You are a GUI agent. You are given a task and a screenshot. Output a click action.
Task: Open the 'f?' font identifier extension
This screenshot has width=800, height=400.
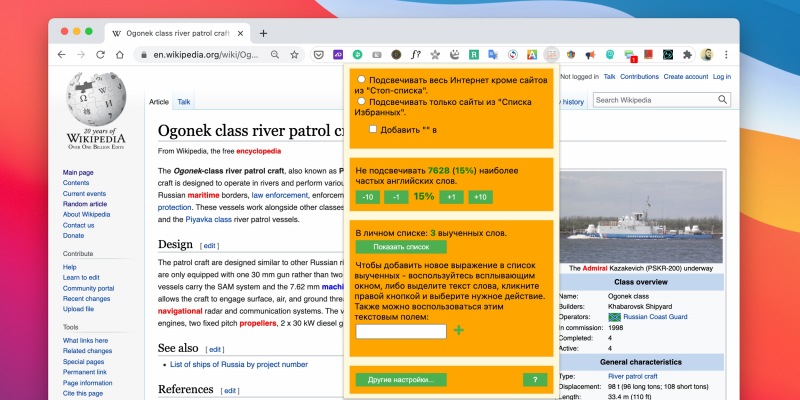click(416, 55)
